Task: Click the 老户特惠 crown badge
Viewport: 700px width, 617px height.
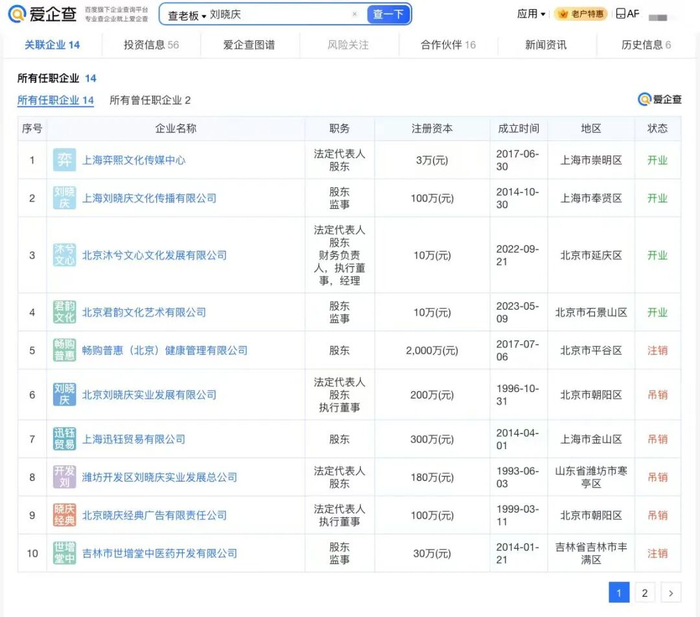Action: (x=580, y=14)
